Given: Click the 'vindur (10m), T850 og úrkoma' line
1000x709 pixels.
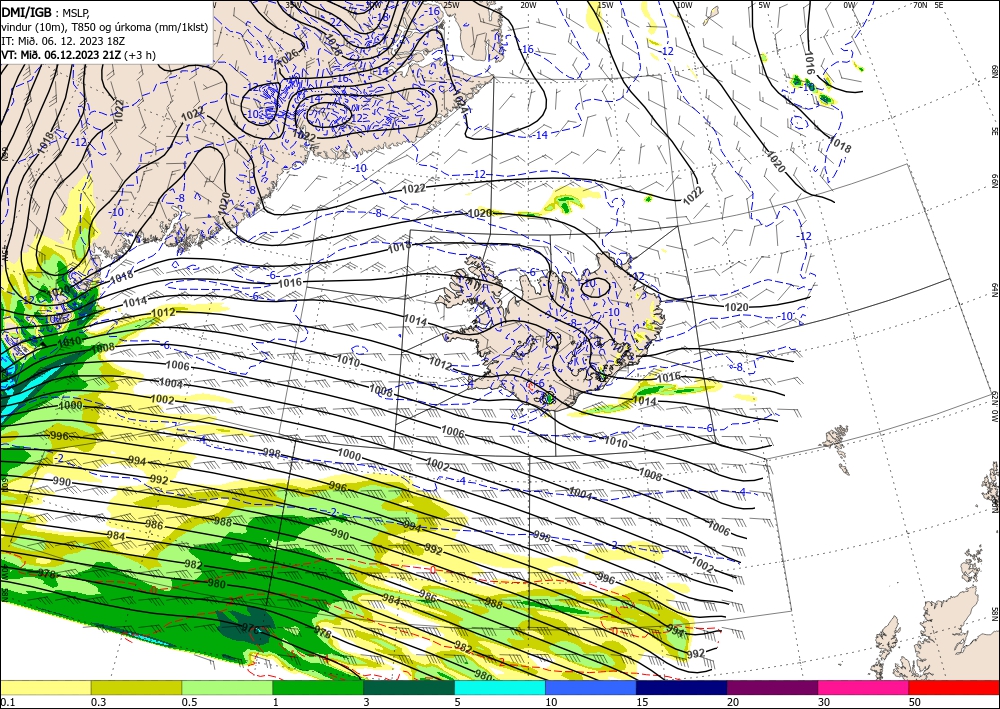Looking at the screenshot, I should 105,26.
